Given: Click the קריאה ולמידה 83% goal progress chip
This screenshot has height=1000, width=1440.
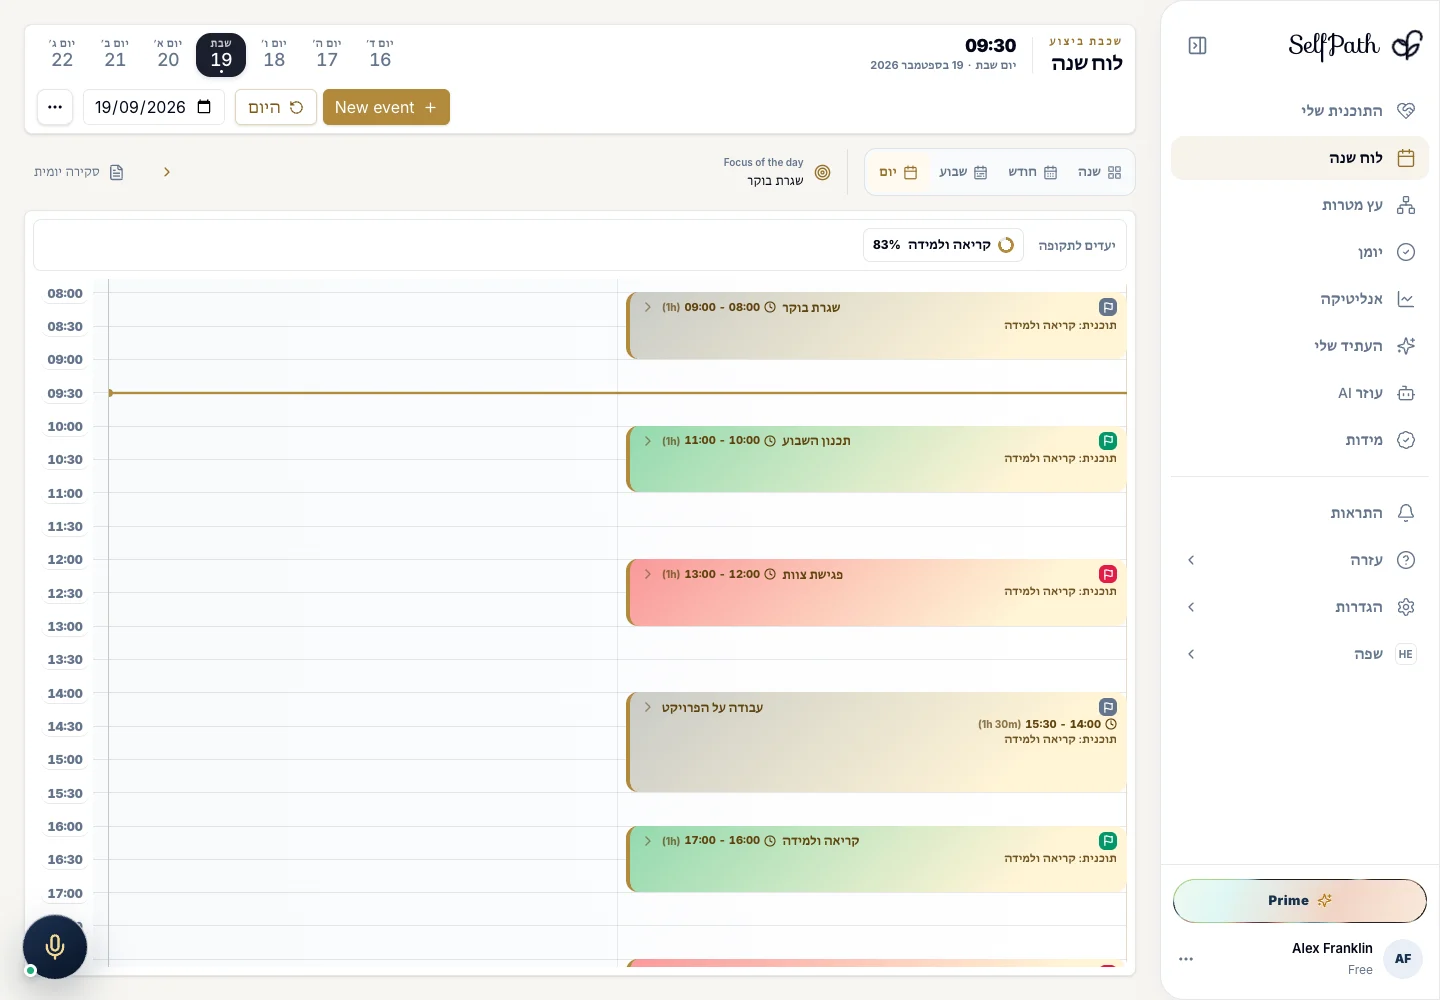Looking at the screenshot, I should pyautogui.click(x=943, y=245).
